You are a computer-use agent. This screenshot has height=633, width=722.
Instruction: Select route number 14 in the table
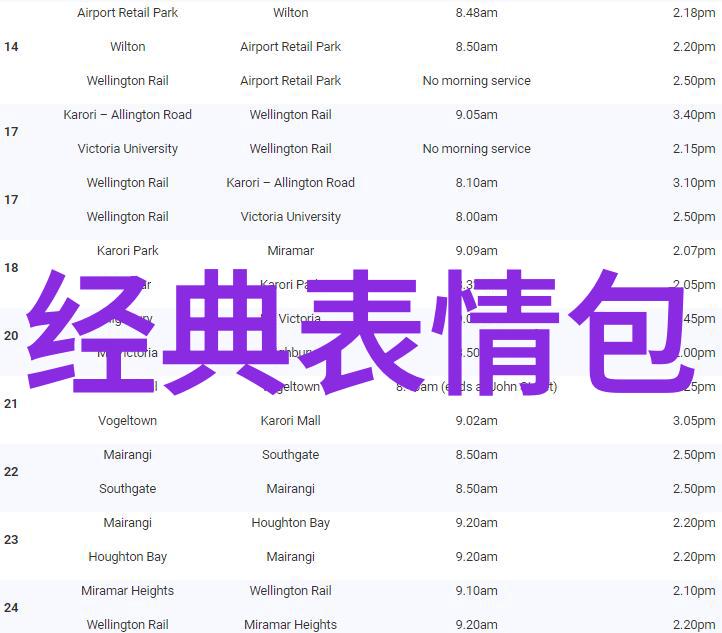point(11,46)
